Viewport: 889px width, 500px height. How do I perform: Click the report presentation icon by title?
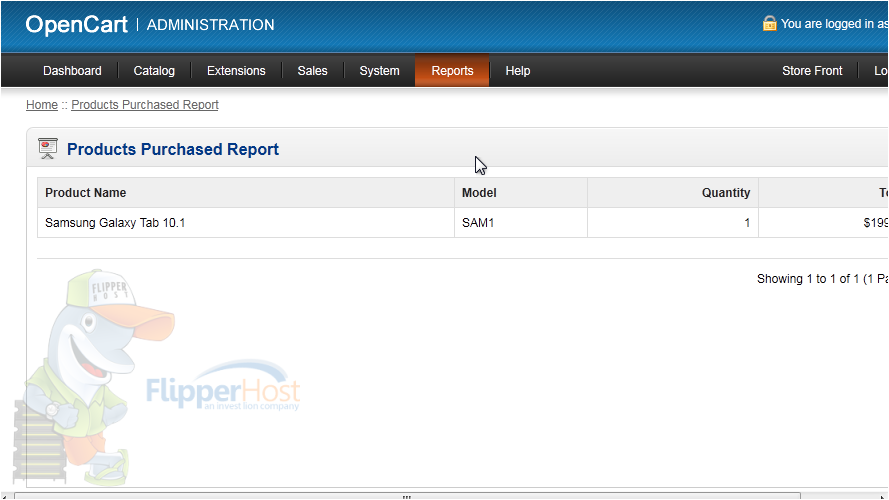click(x=48, y=149)
